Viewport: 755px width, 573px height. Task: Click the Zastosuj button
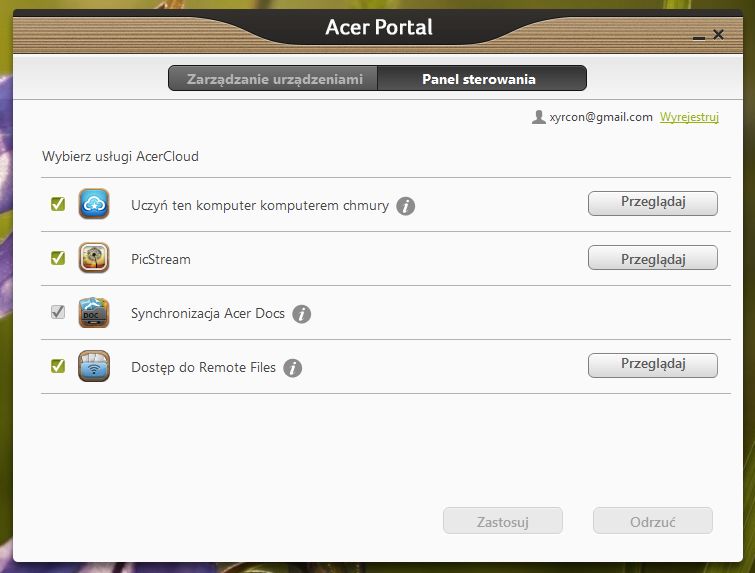tap(503, 521)
